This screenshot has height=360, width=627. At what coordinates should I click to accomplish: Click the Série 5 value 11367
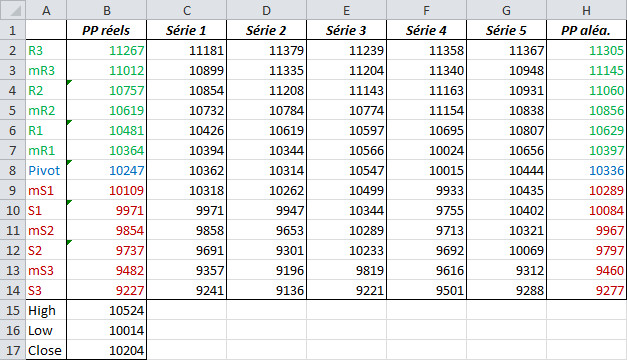pyautogui.click(x=506, y=50)
